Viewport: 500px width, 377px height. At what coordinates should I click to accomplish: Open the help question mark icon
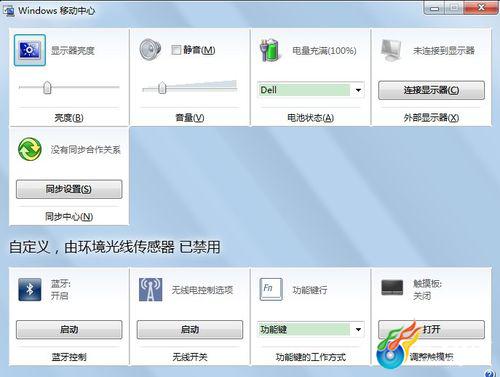(x=489, y=373)
